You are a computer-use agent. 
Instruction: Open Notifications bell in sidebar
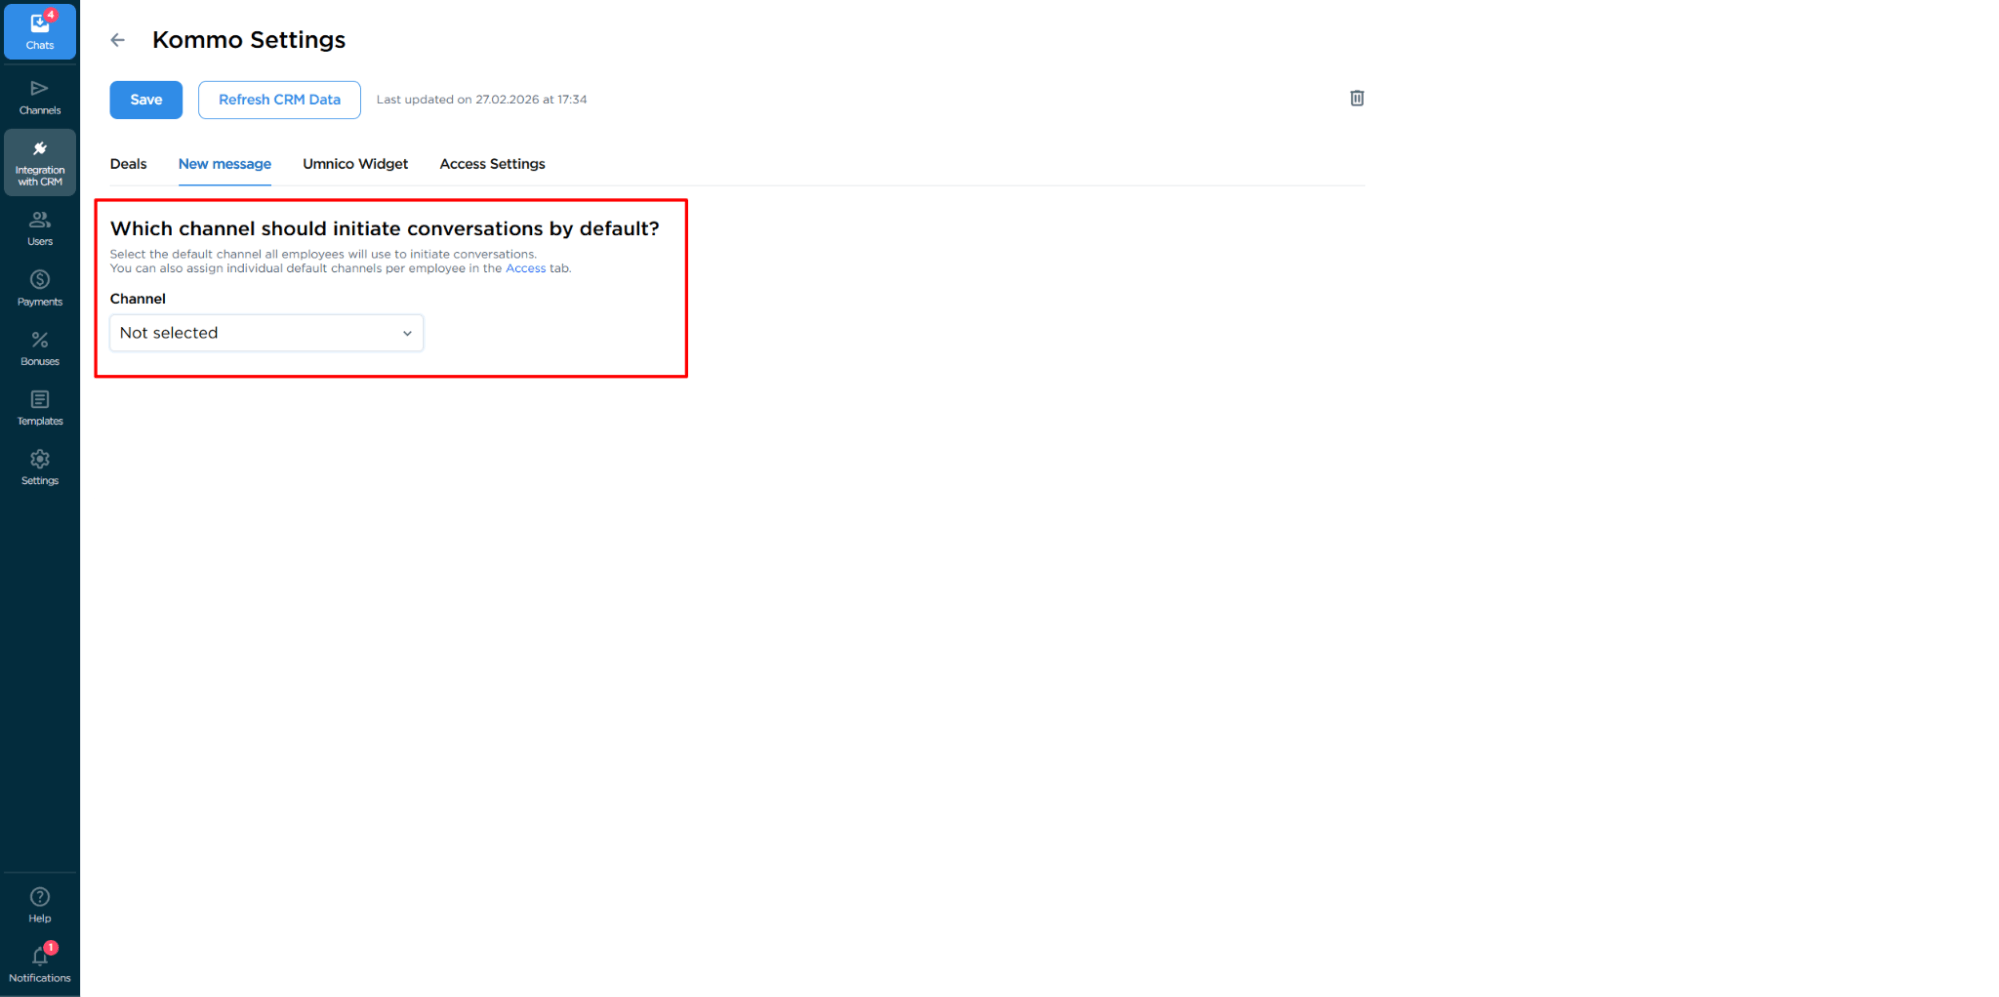(40, 964)
